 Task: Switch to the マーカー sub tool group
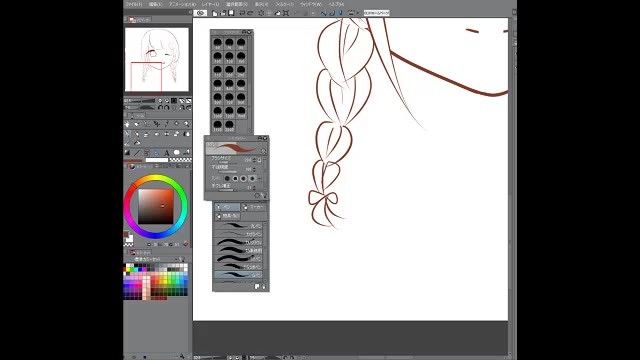click(253, 207)
